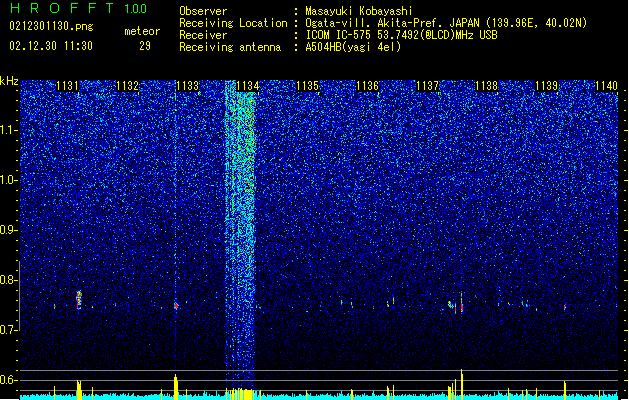Click the 0.6 kHz axis label
The width and height of the screenshot is (629, 400).
click(9, 380)
